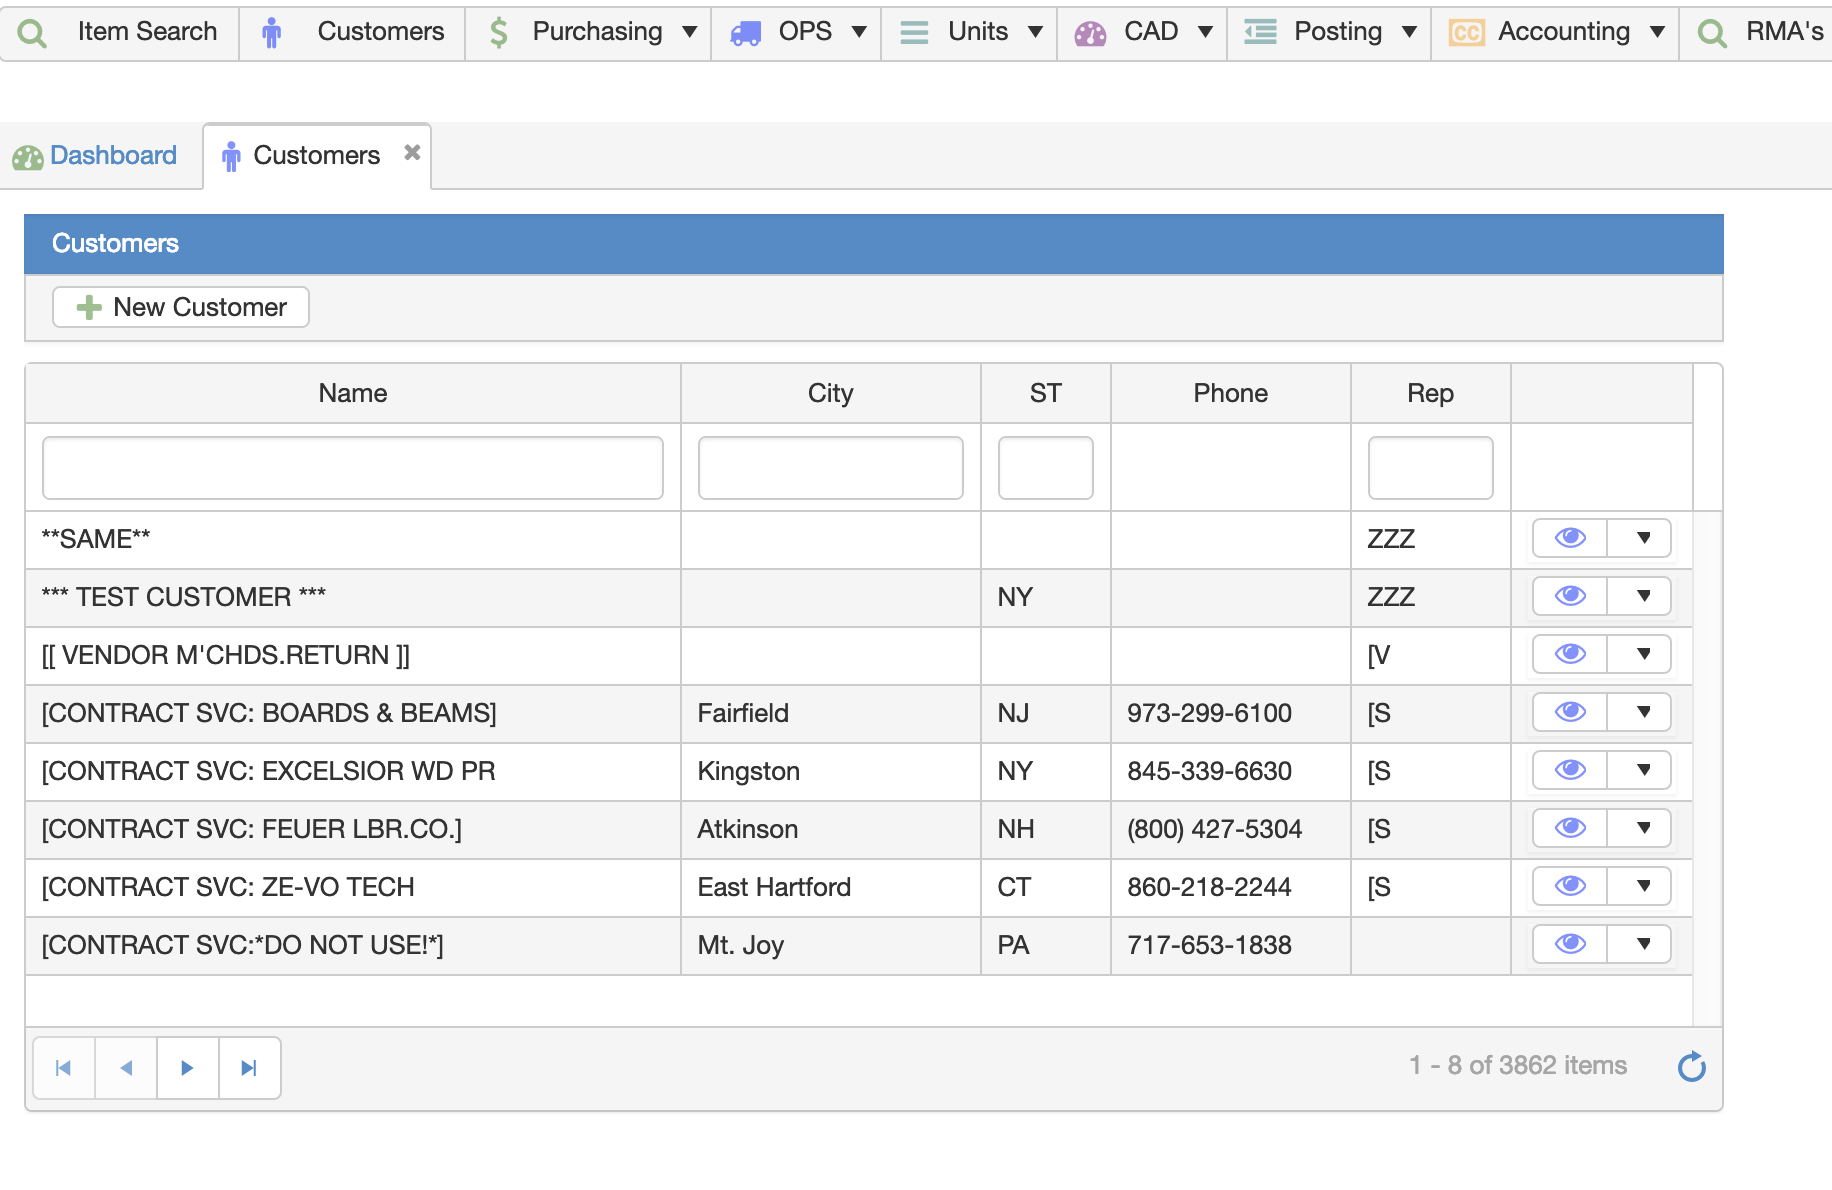View the EXCELSIOR WD PR record
The width and height of the screenshot is (1832, 1190).
click(x=1570, y=770)
